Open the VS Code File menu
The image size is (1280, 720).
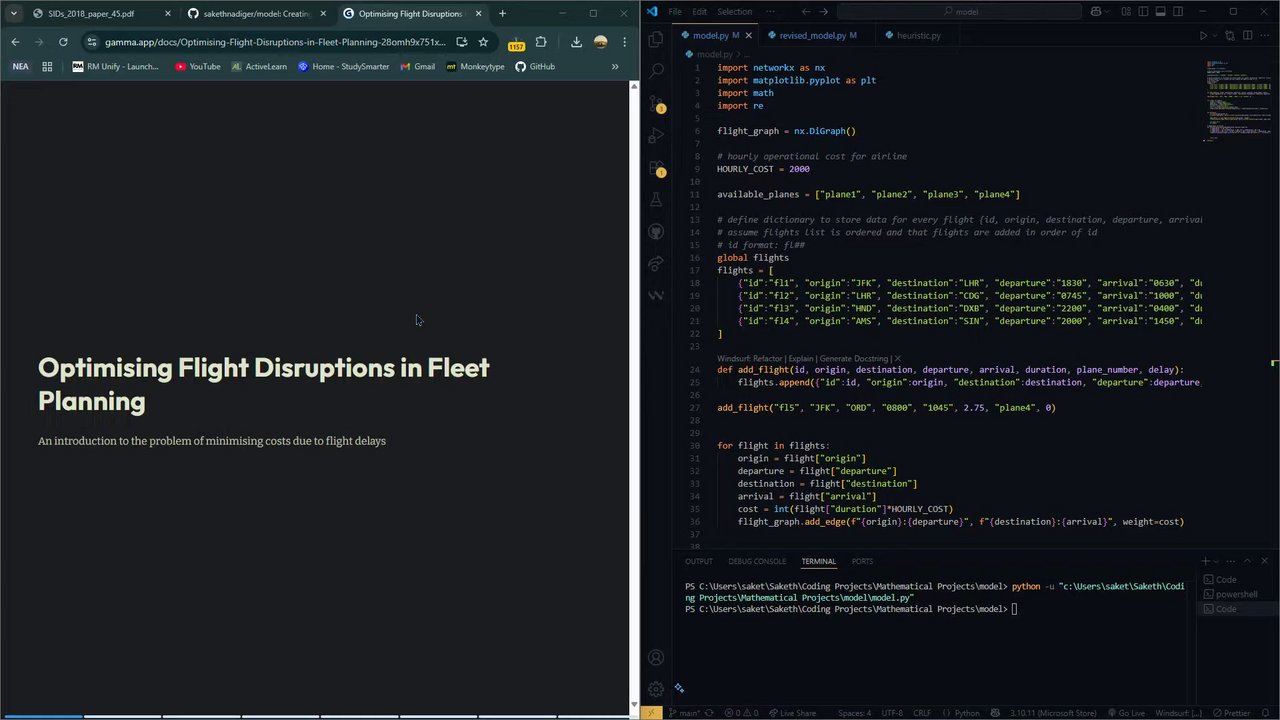tap(675, 12)
